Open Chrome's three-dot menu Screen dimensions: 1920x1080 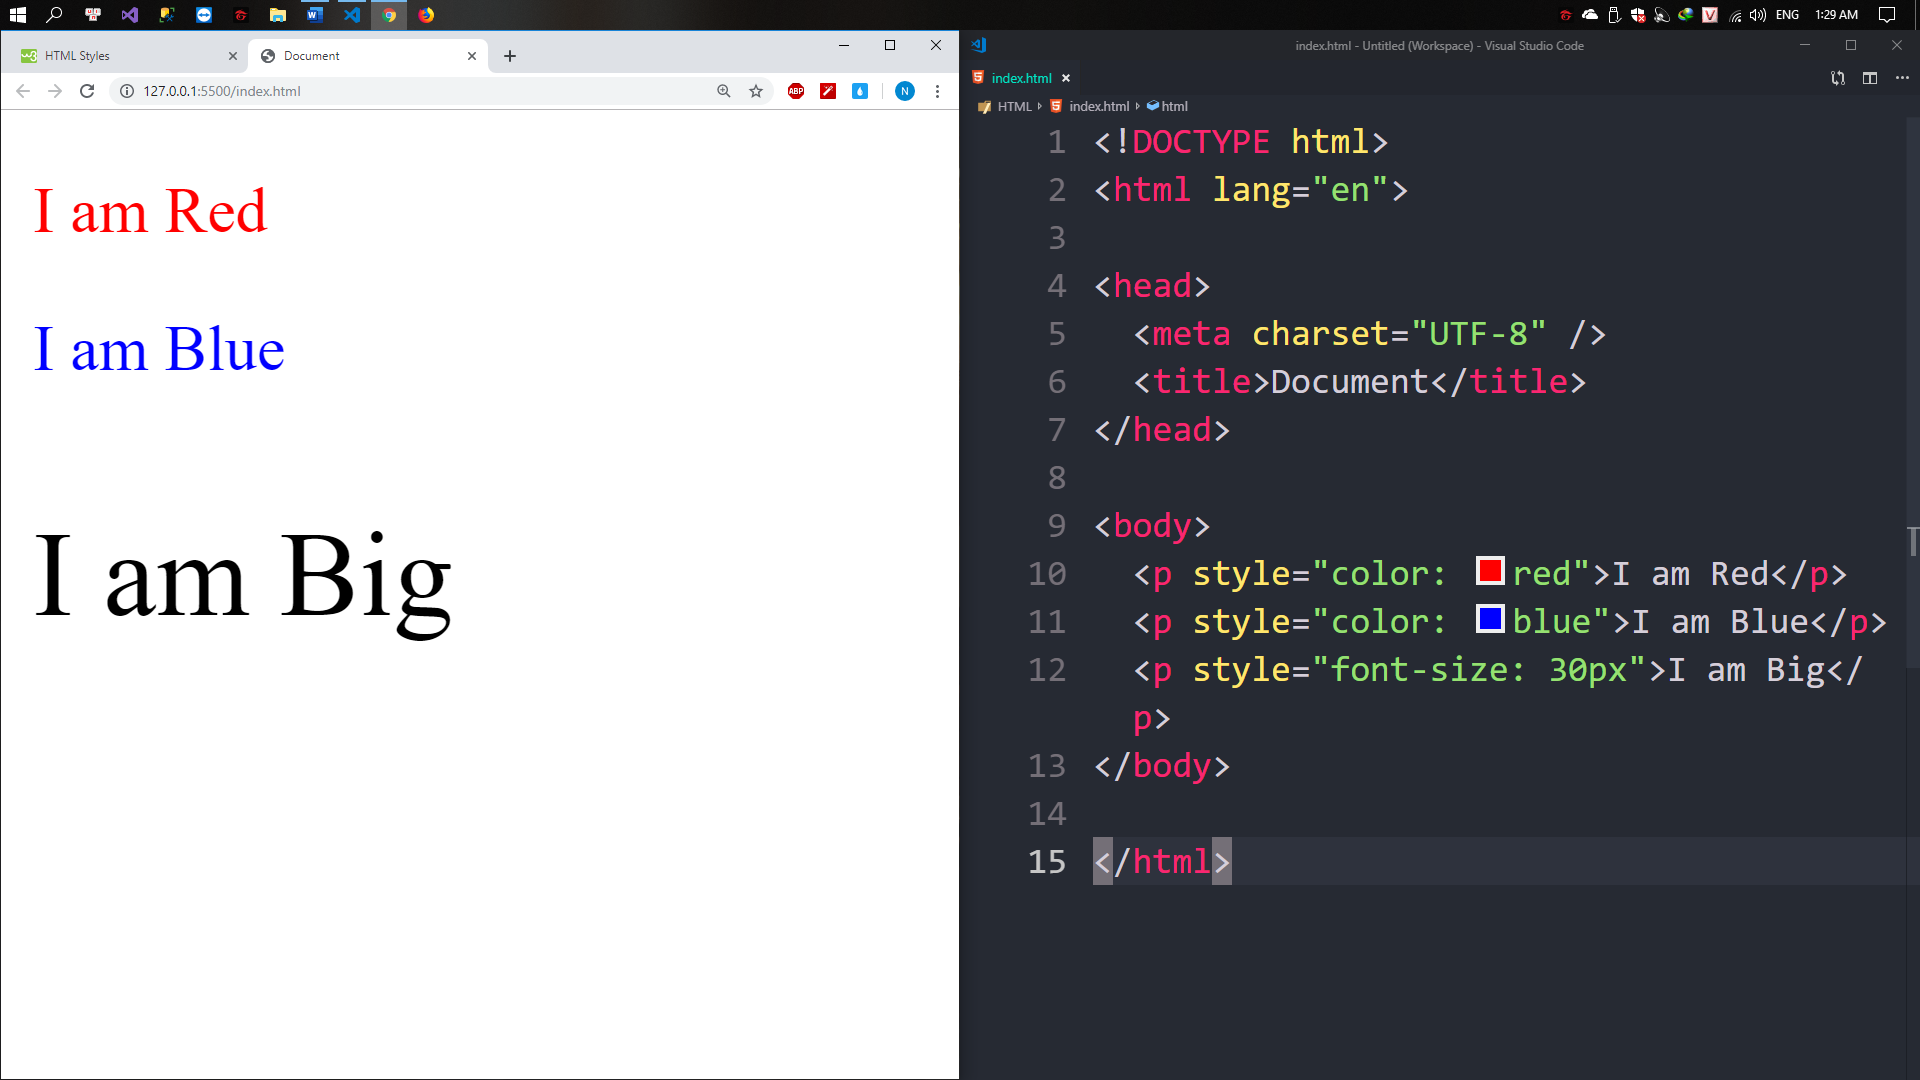[937, 91]
